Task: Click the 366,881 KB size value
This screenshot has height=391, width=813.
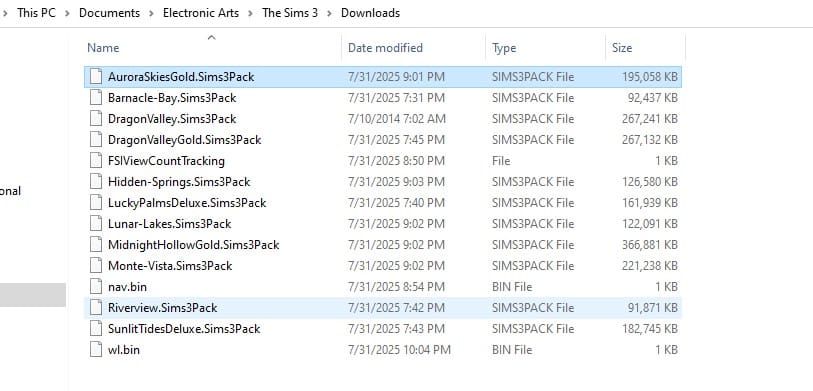Action: (650, 245)
